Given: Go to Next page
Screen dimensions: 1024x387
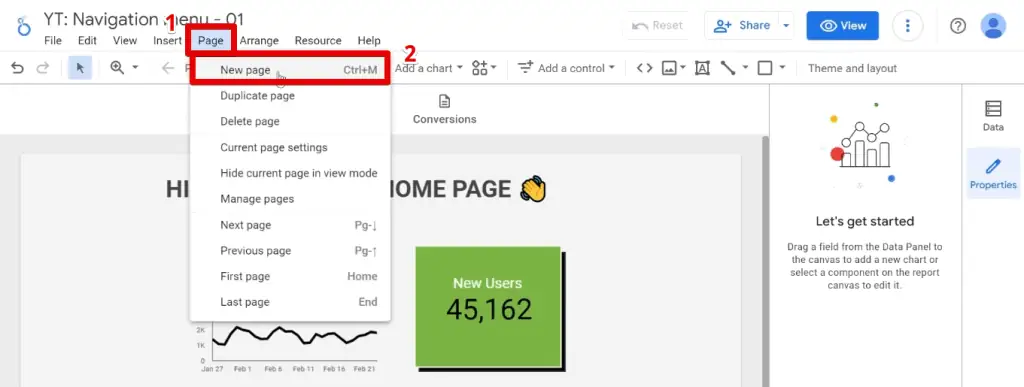Looking at the screenshot, I should [x=290, y=225].
